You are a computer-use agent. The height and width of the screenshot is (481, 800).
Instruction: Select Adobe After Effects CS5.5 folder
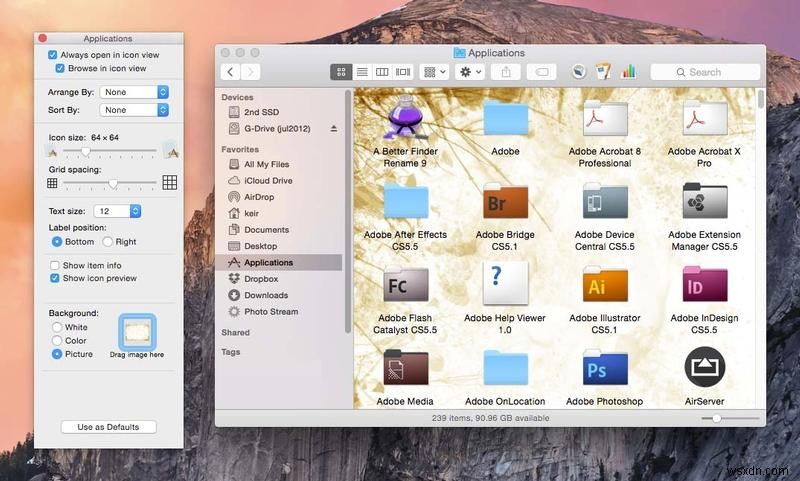coord(406,201)
